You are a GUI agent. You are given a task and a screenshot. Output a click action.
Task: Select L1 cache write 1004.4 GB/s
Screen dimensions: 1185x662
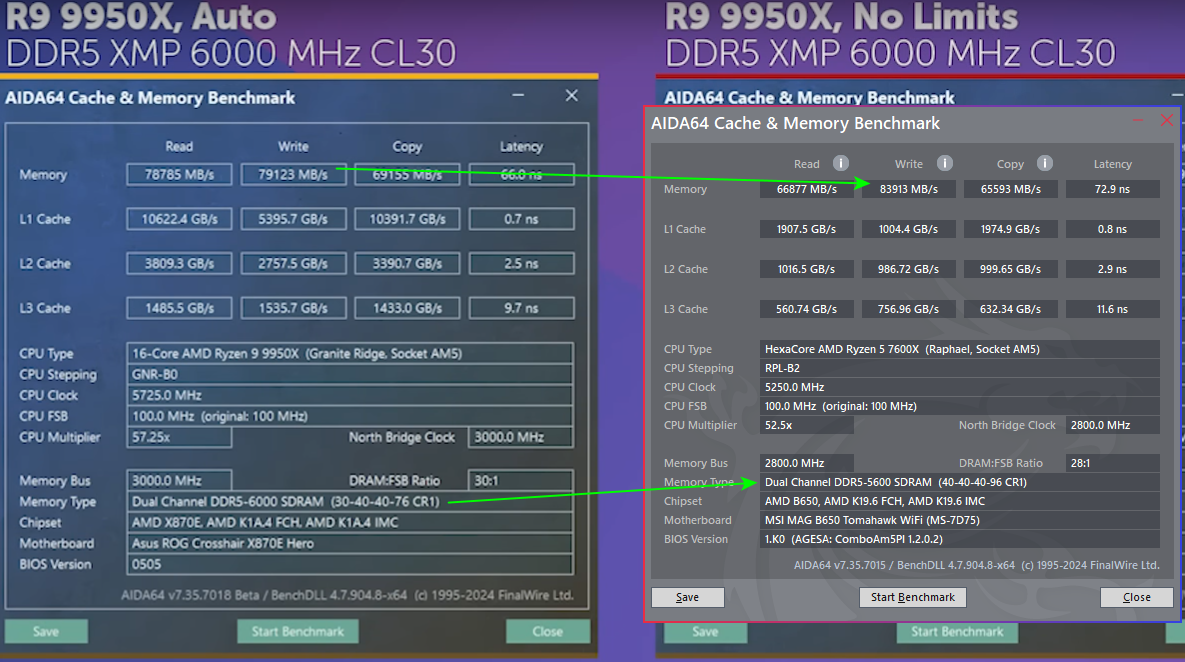coord(908,229)
